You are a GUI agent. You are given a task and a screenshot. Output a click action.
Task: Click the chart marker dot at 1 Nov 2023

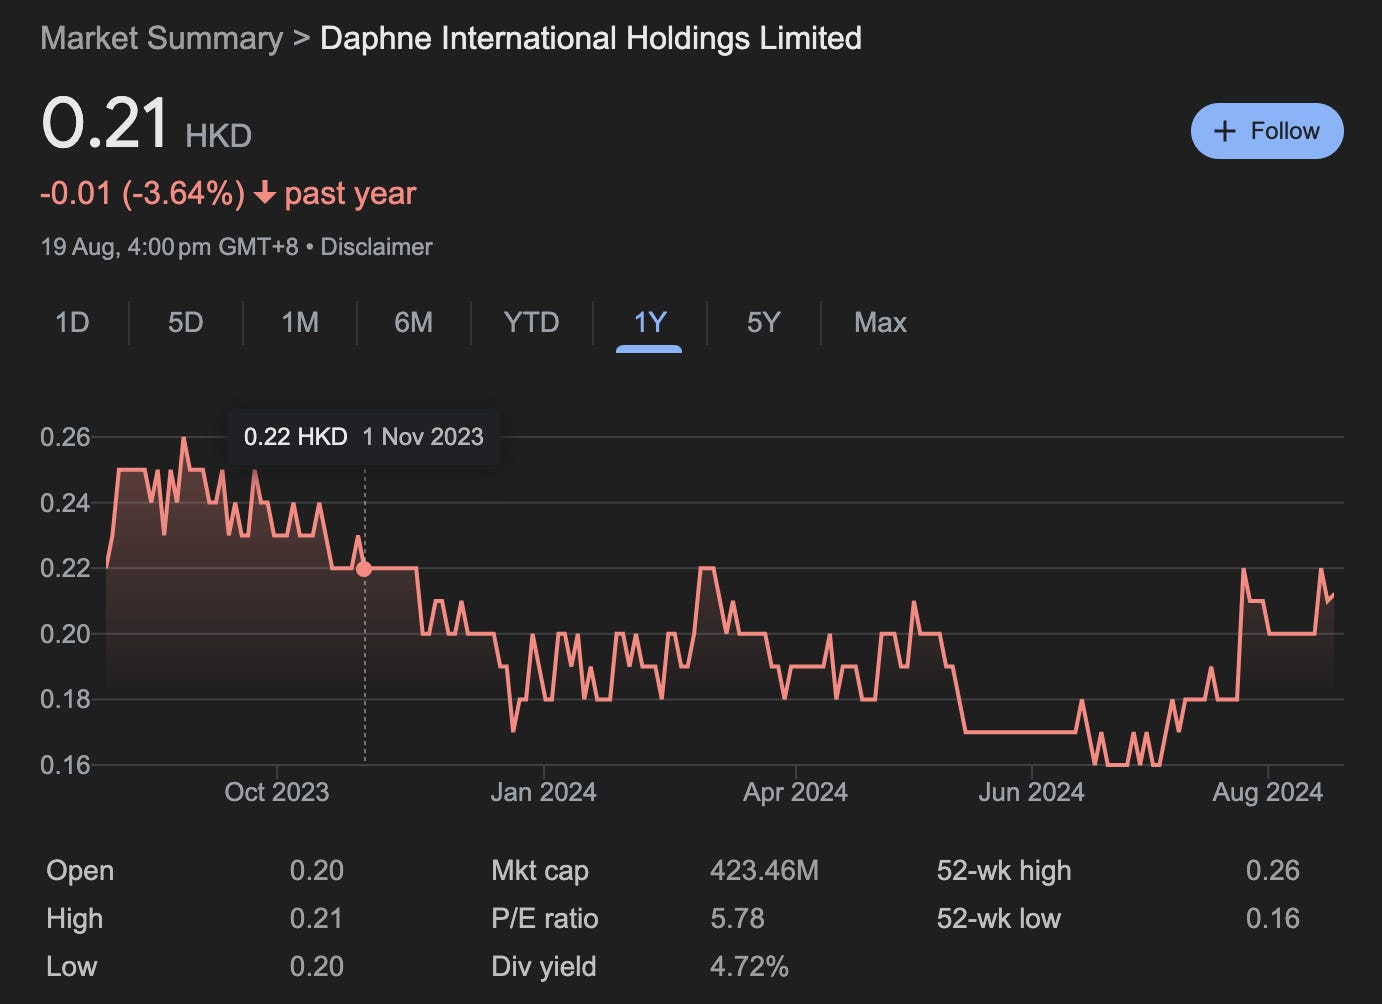coord(364,569)
